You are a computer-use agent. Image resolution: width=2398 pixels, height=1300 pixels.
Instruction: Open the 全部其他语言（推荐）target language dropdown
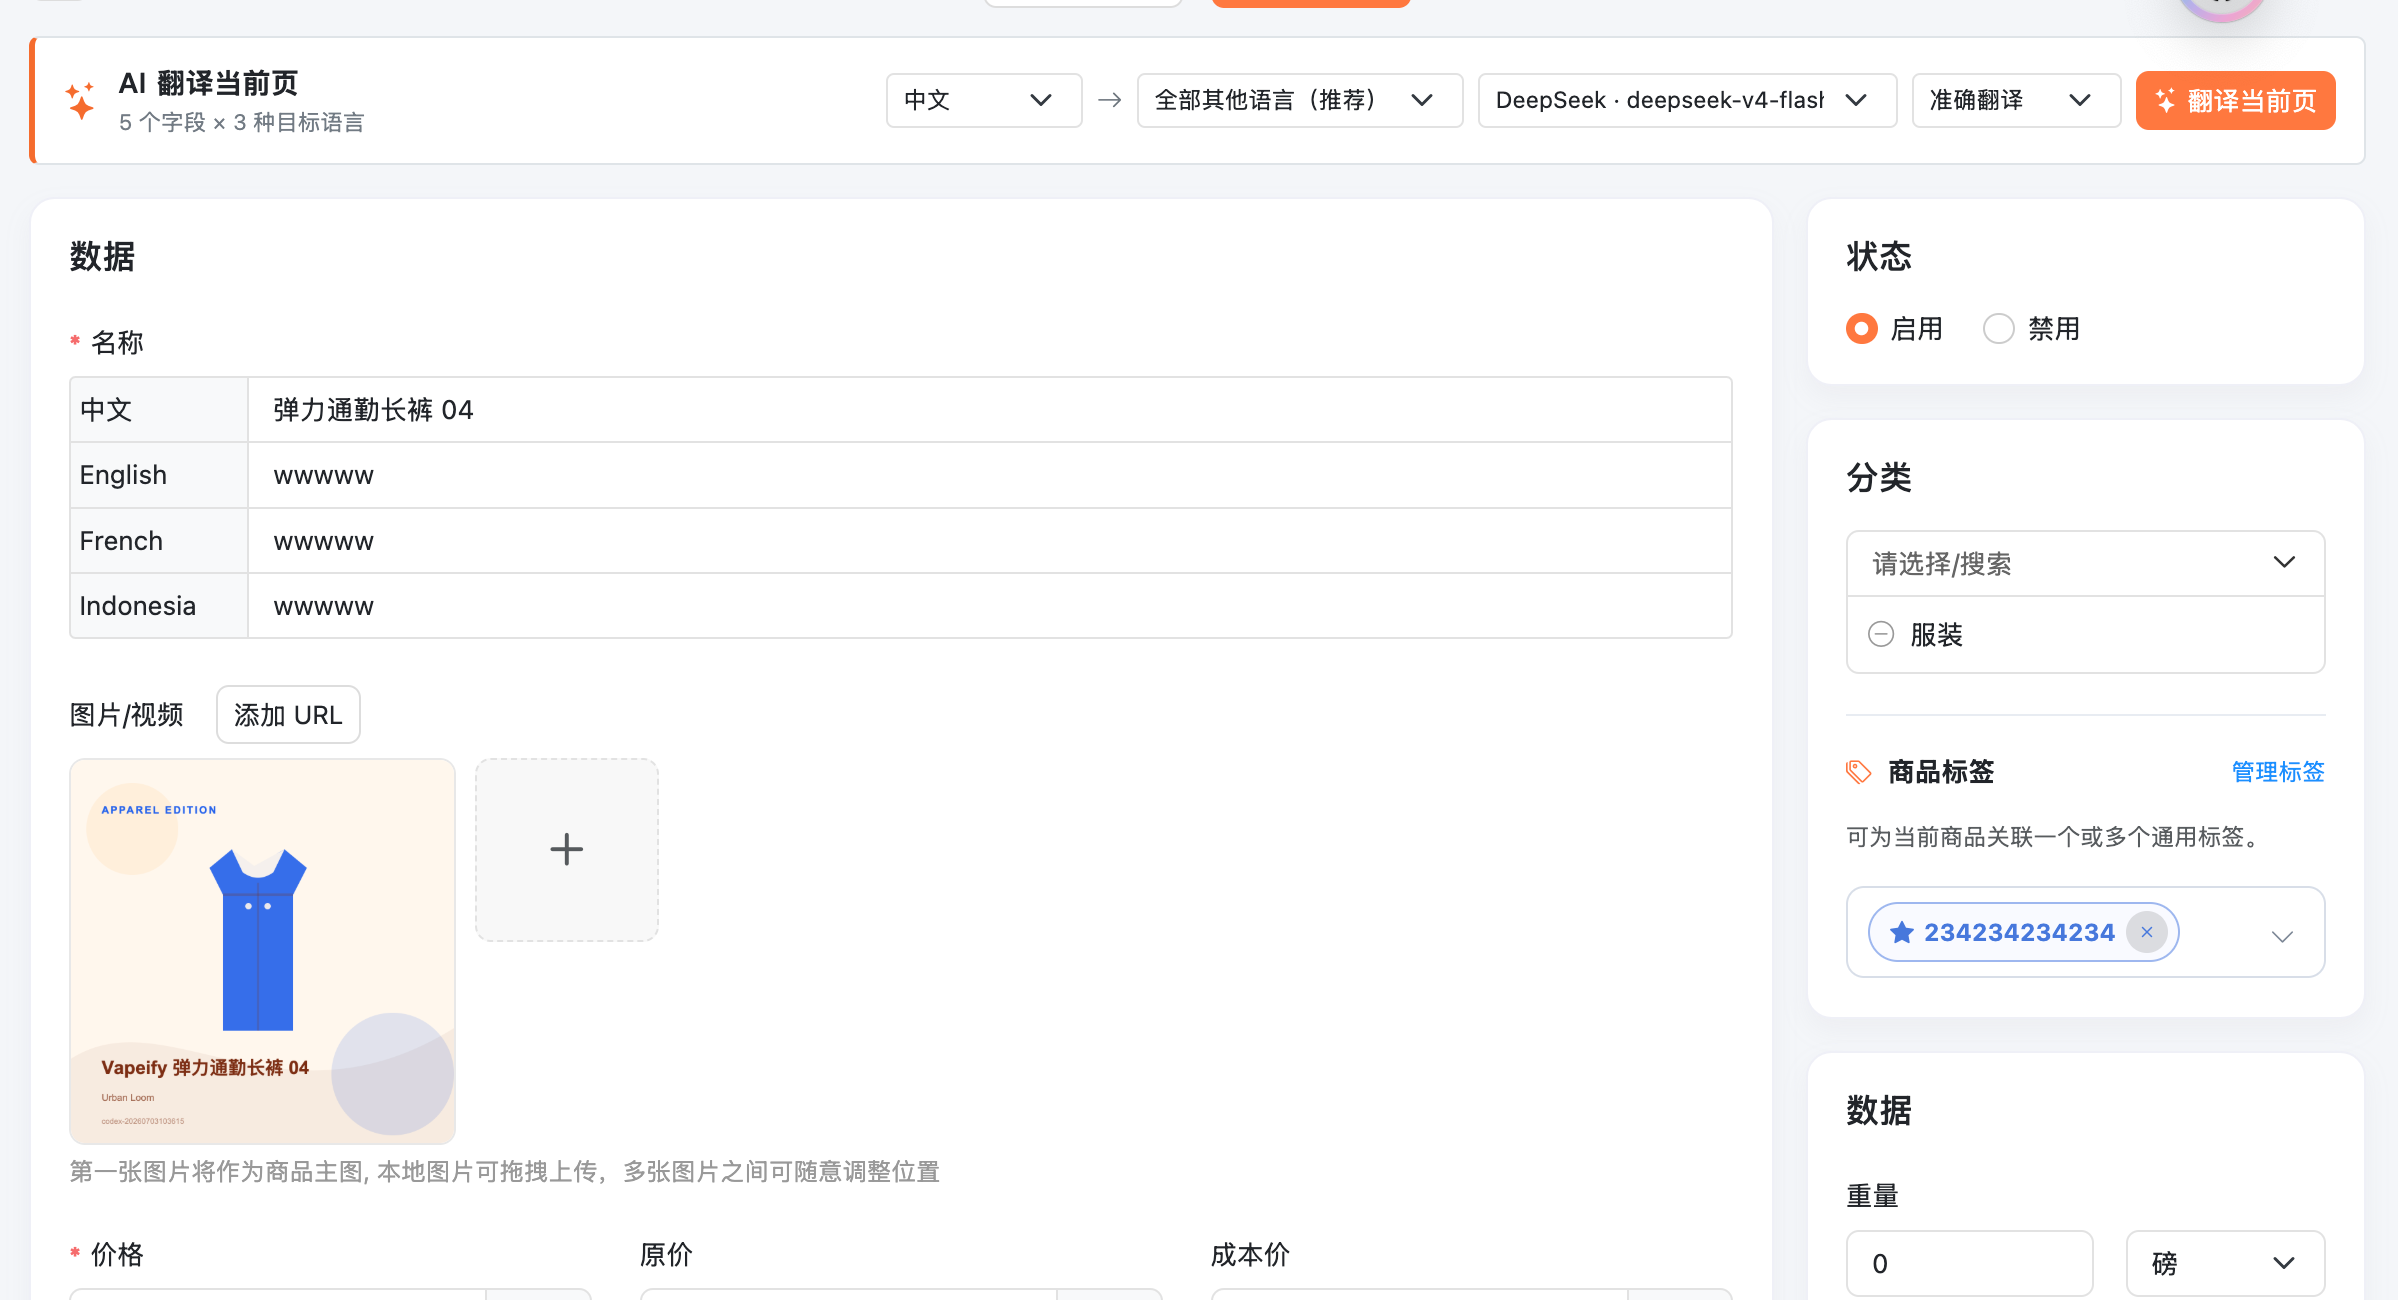pos(1300,100)
